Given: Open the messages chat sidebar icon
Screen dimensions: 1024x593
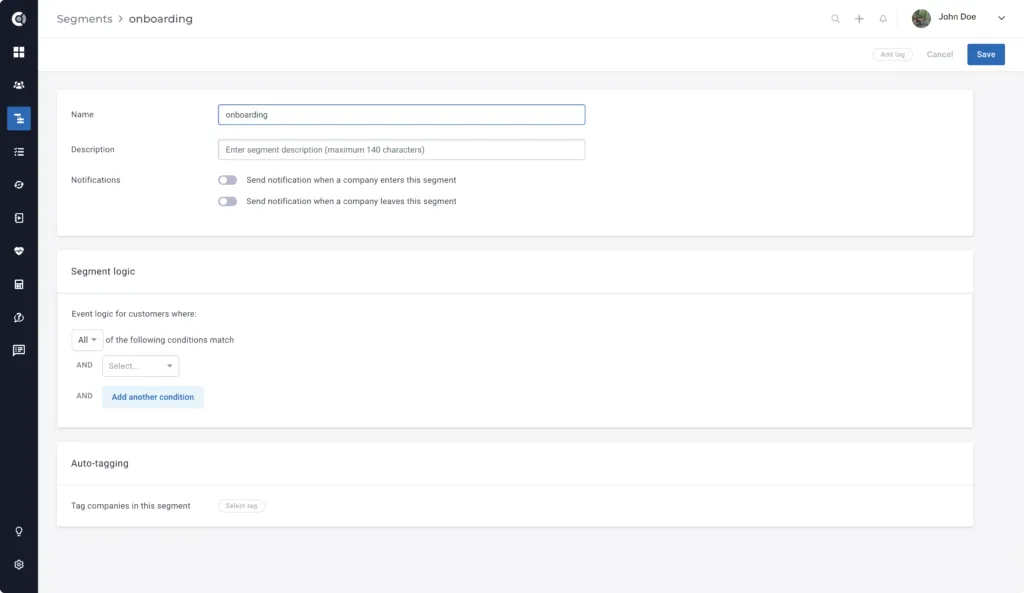Looking at the screenshot, I should pos(19,351).
